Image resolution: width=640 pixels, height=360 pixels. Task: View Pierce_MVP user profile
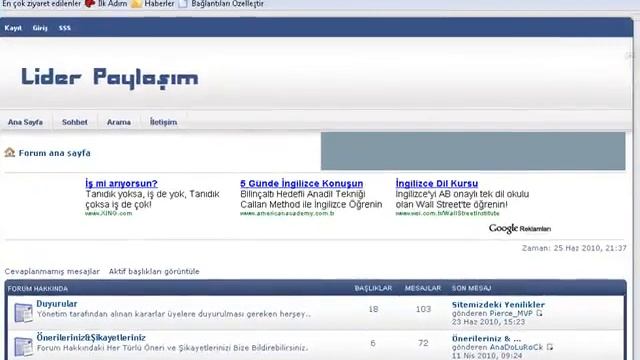click(512, 313)
